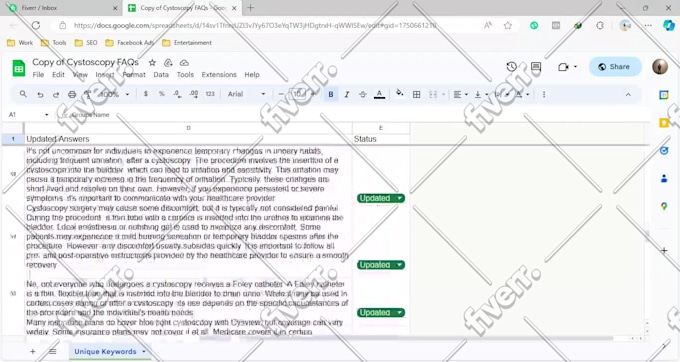This screenshot has width=680, height=362.
Task: Open Google account avatar
Action: [660, 67]
